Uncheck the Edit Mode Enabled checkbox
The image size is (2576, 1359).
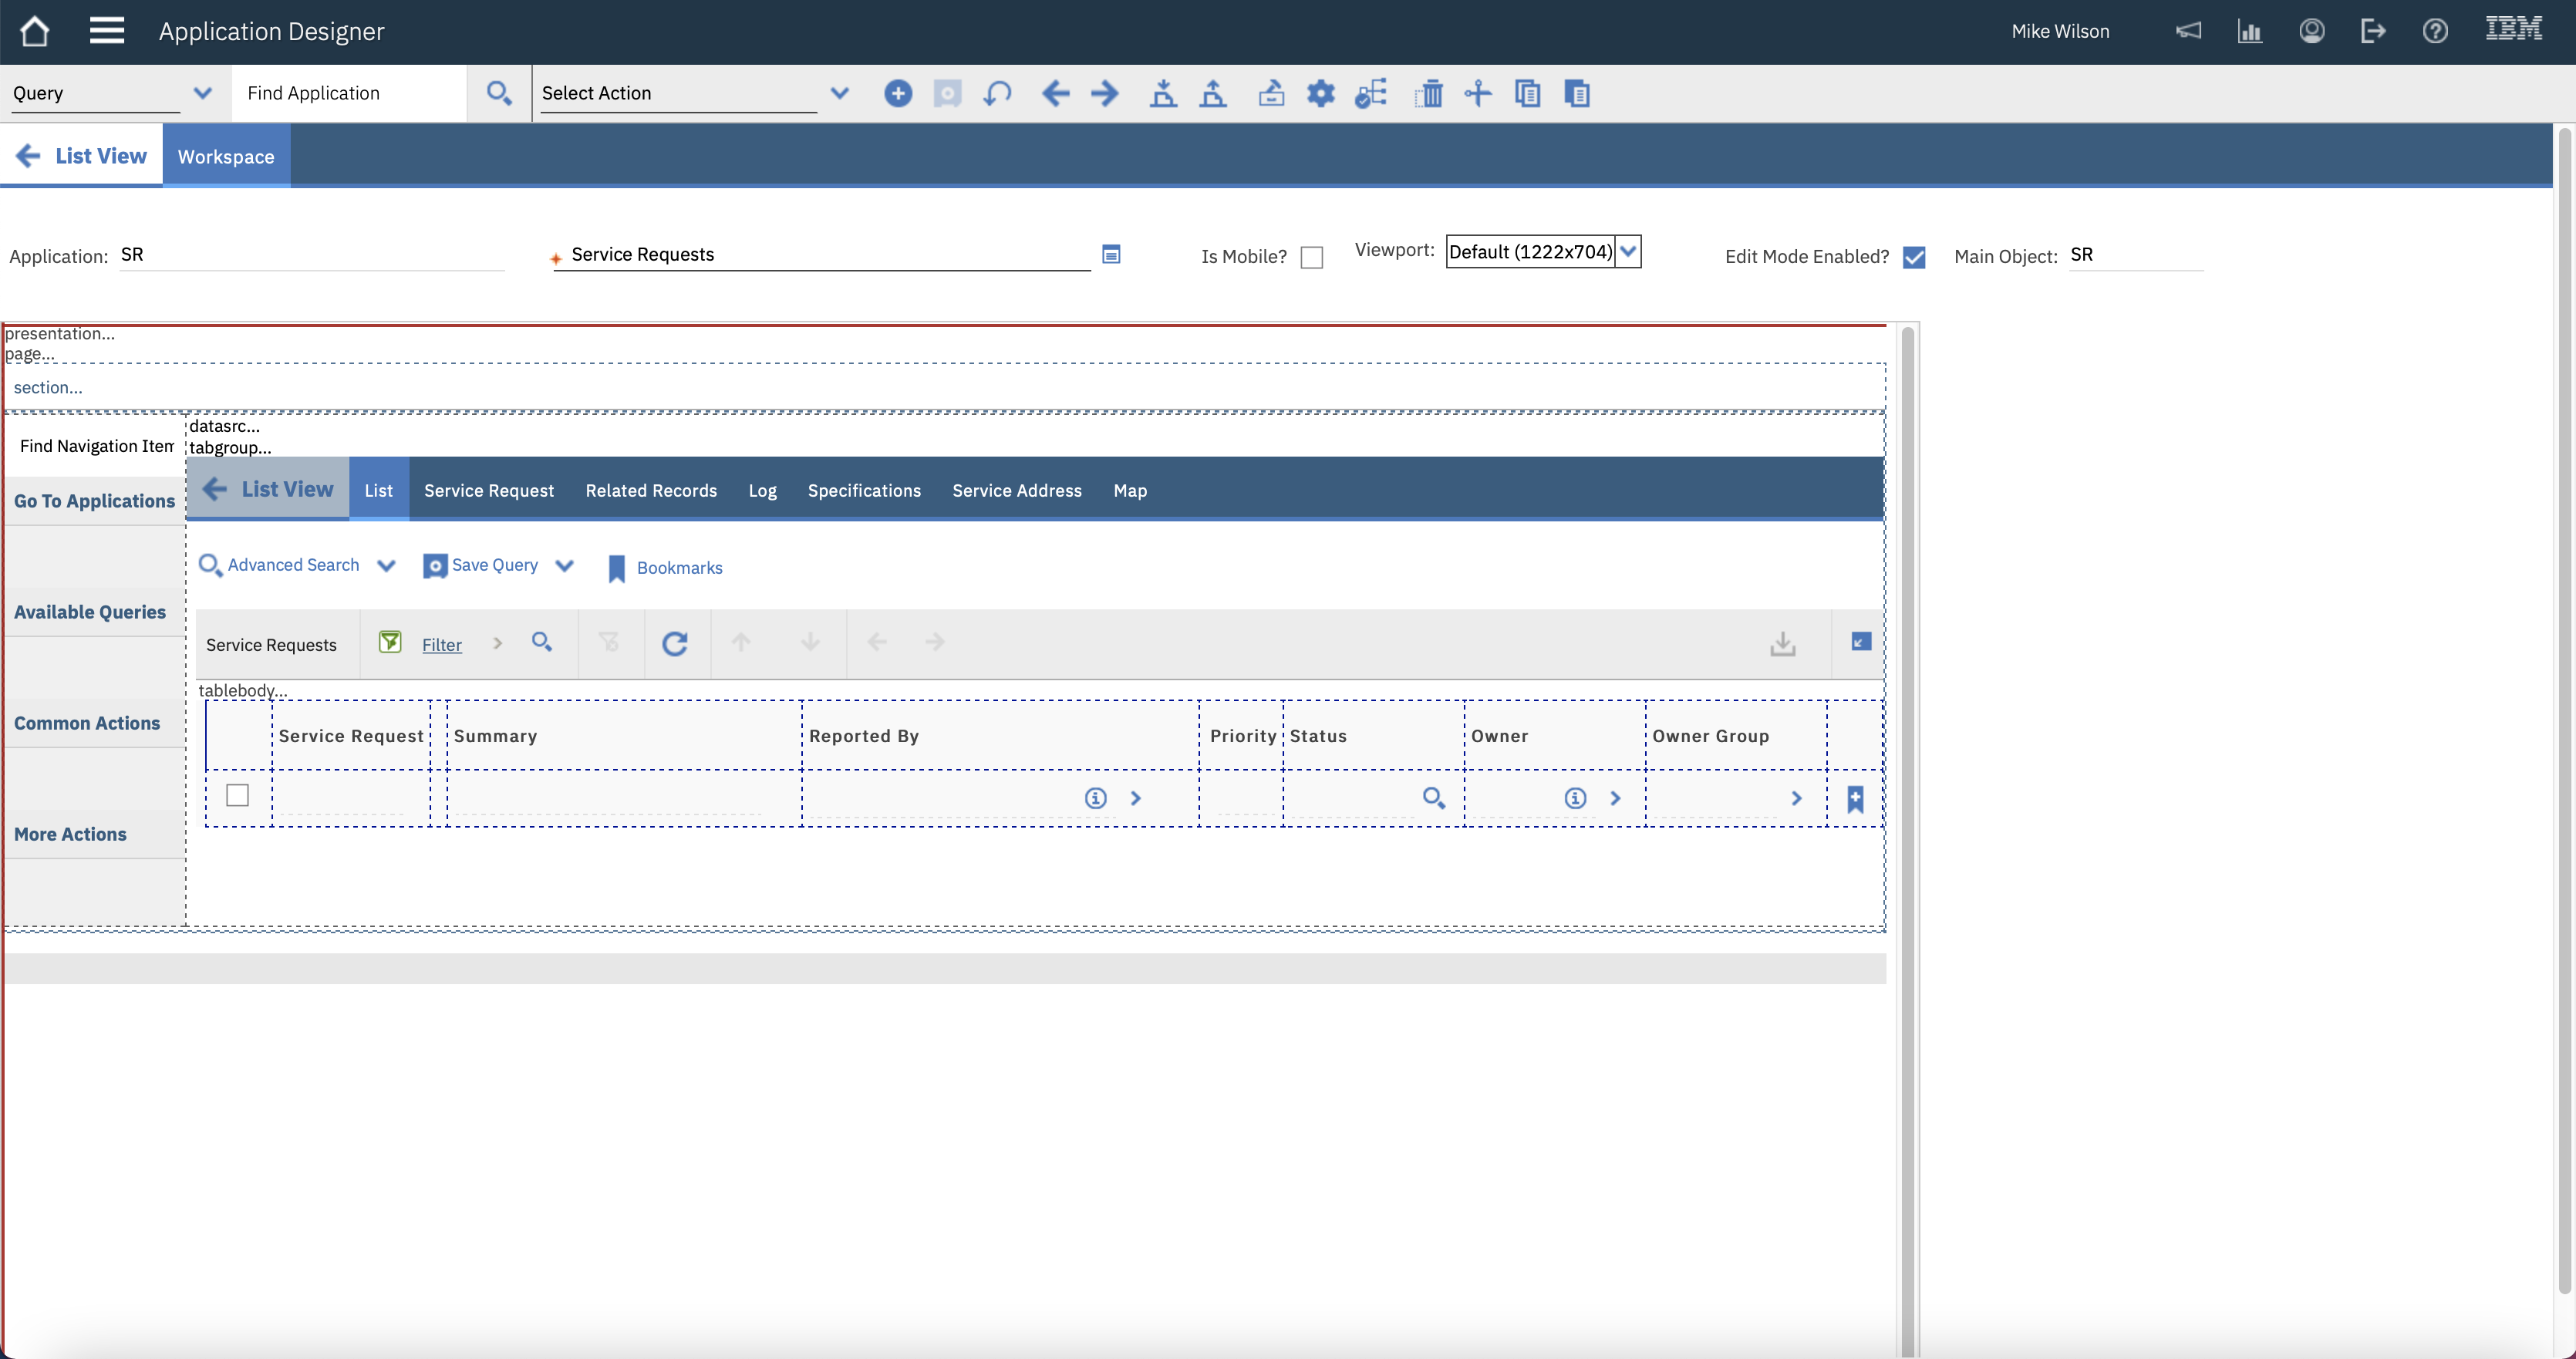[1913, 257]
